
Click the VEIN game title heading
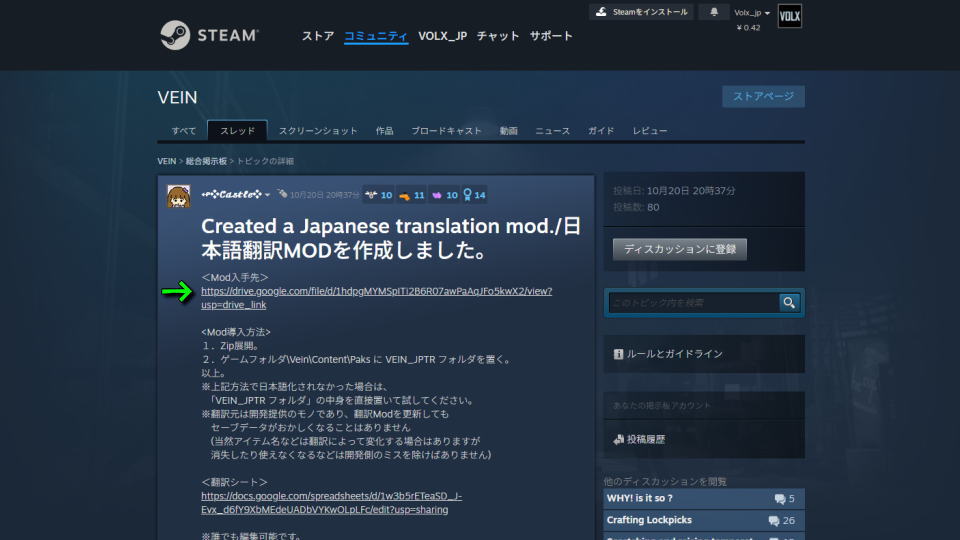[178, 97]
